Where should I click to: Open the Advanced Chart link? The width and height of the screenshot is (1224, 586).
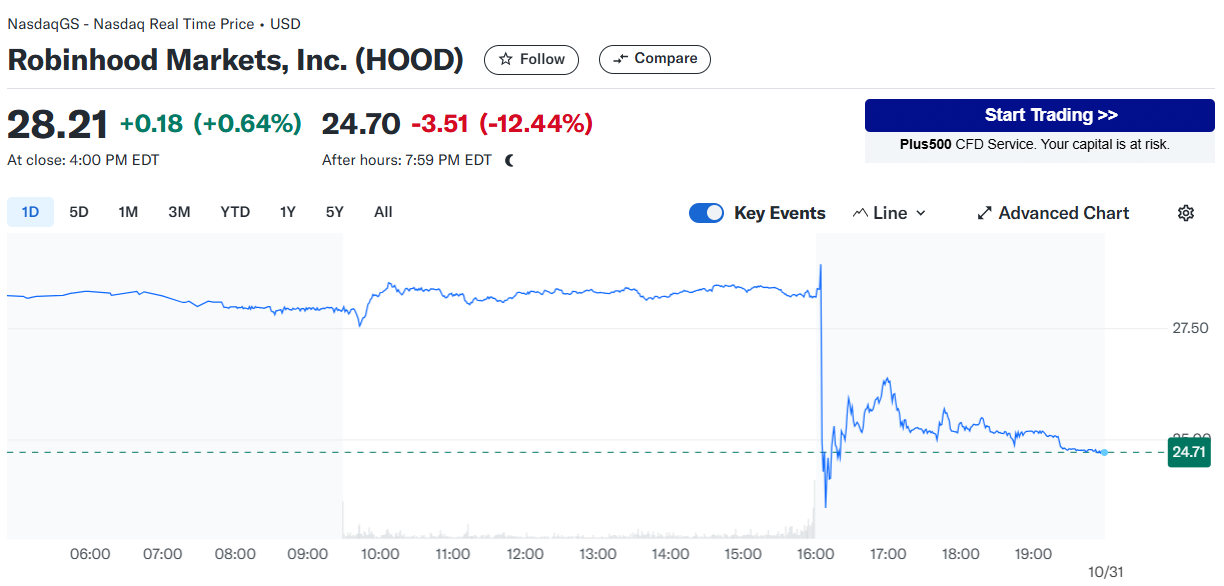[1063, 213]
